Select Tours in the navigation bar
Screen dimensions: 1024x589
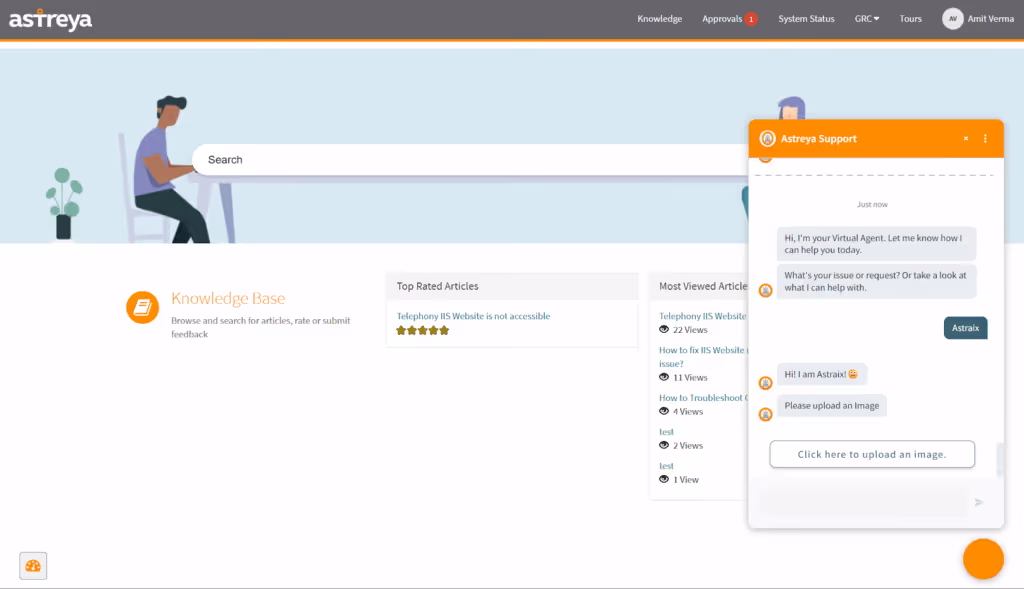[x=910, y=18]
